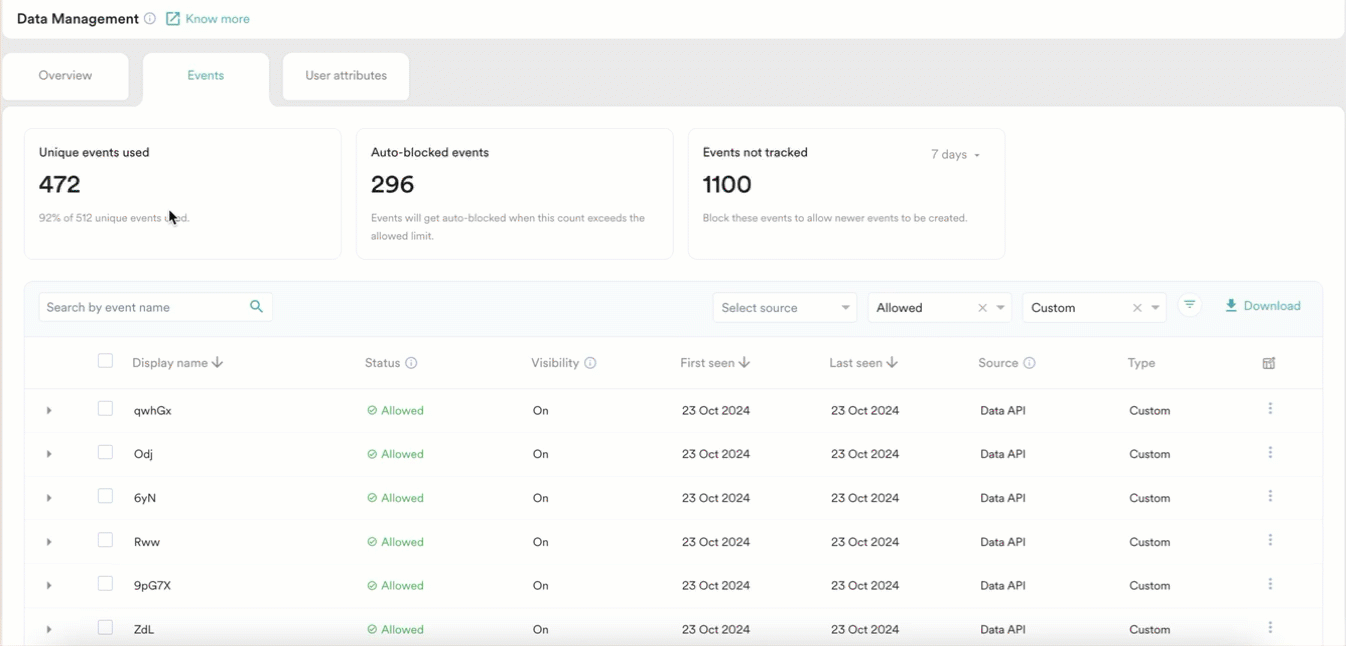Click the search magnifier icon

pyautogui.click(x=256, y=307)
